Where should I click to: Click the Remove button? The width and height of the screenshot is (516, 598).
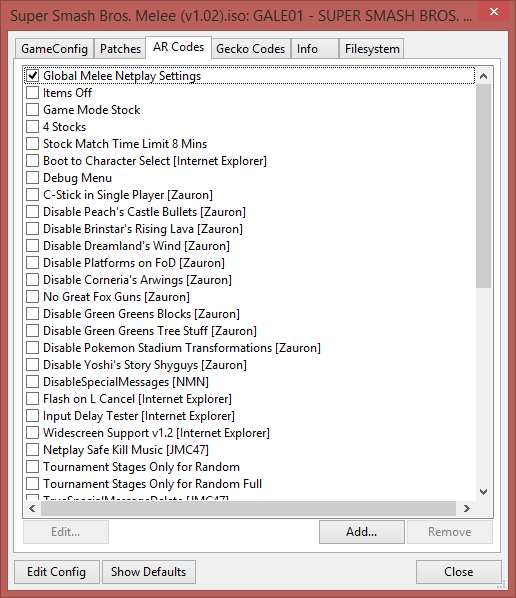[x=450, y=532]
